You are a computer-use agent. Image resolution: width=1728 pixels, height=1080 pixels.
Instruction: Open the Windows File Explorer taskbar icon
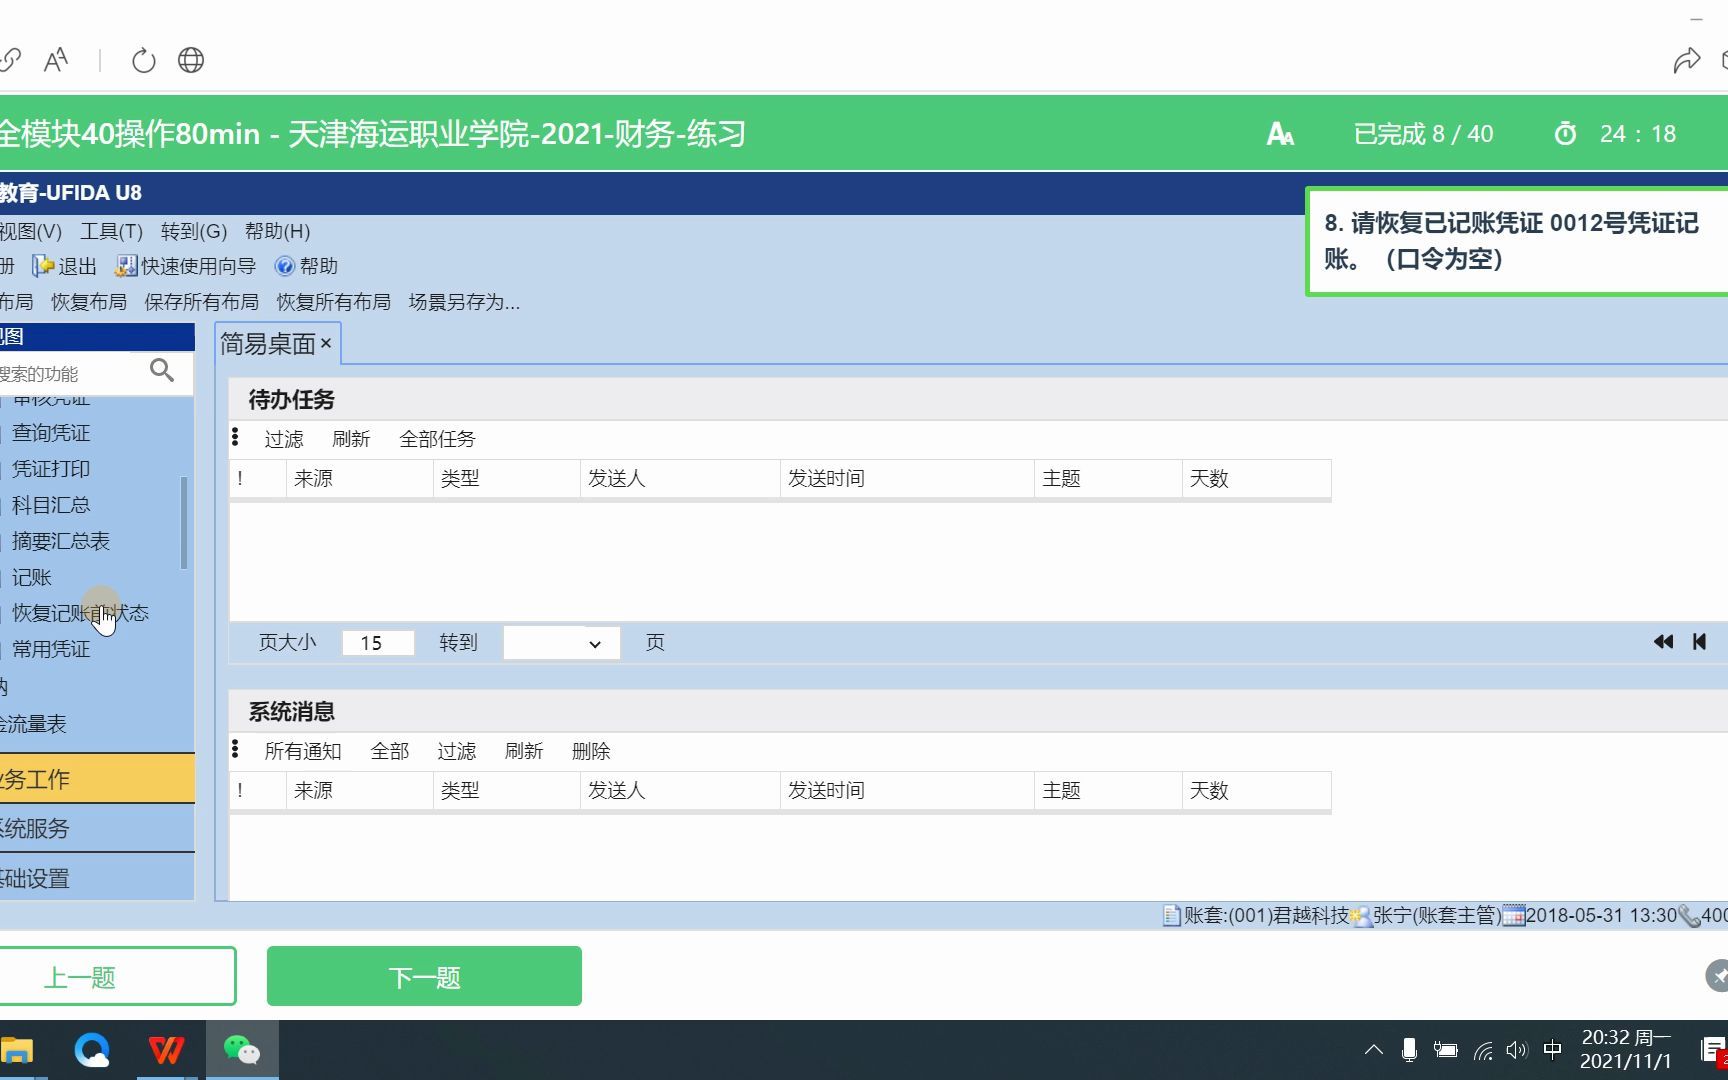[x=18, y=1050]
